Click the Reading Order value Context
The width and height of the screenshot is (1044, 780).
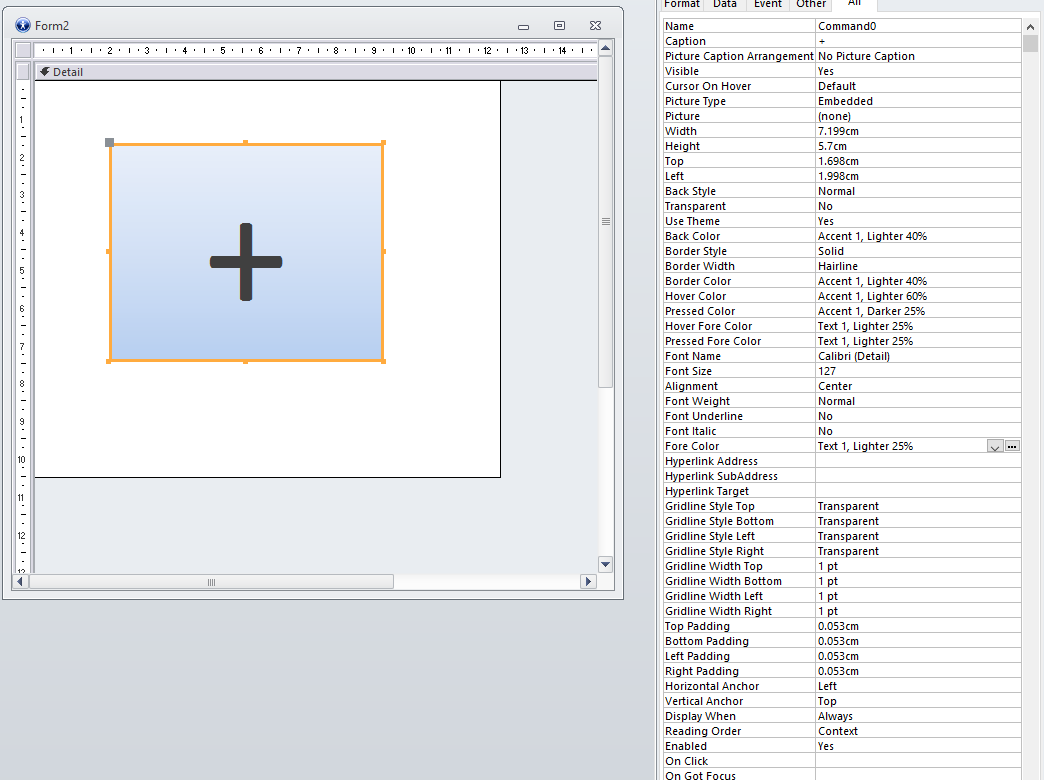918,731
